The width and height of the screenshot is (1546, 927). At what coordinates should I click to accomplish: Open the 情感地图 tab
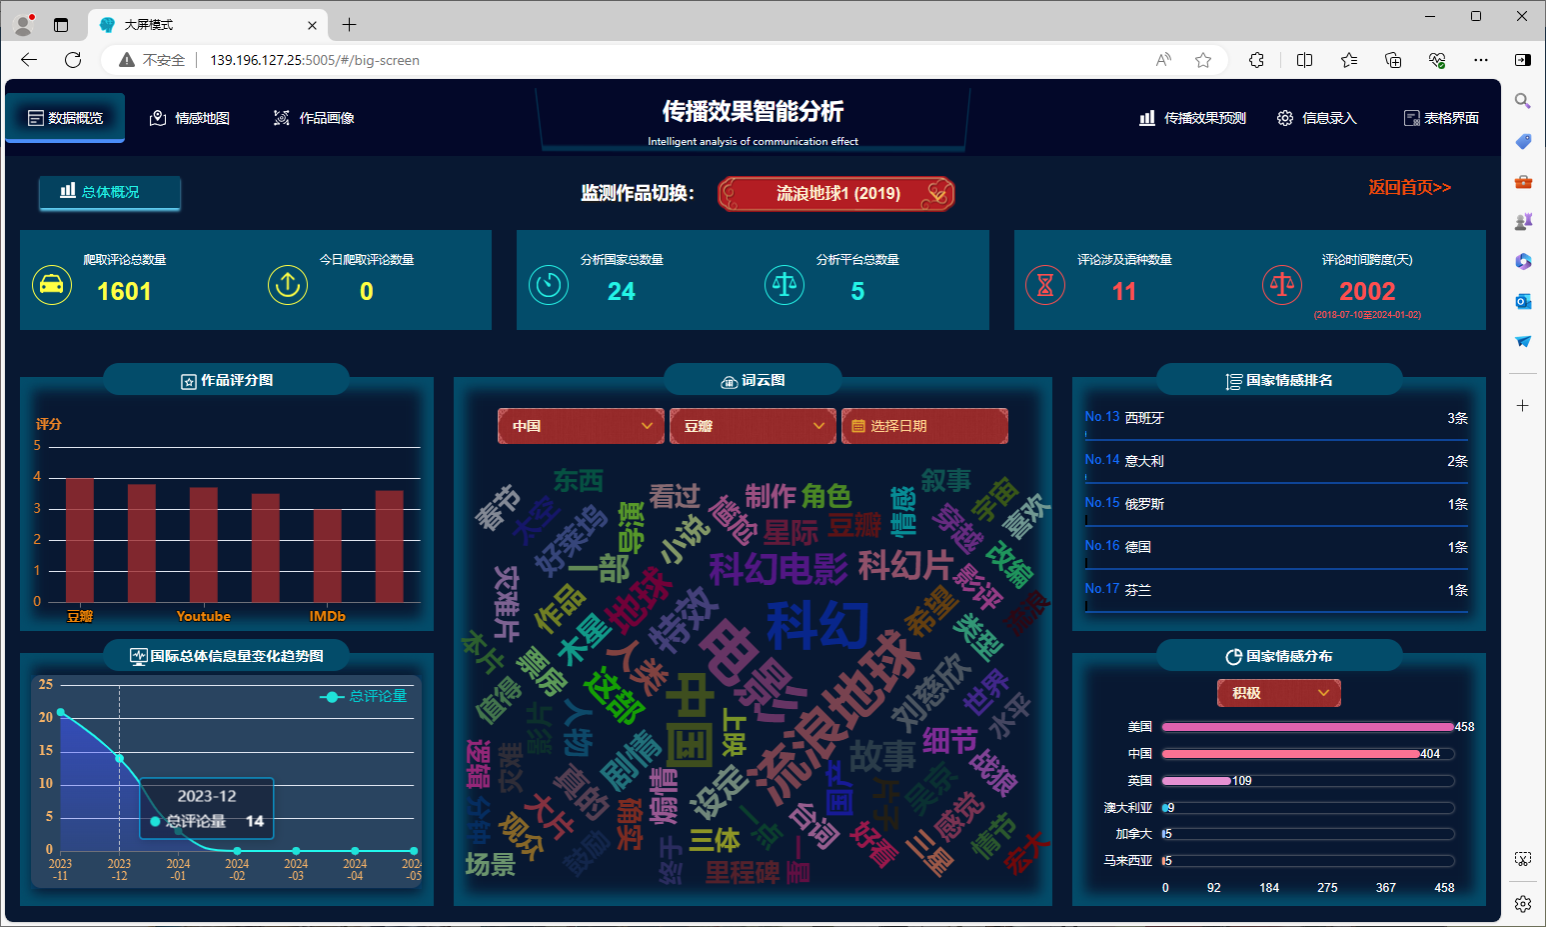click(x=190, y=118)
